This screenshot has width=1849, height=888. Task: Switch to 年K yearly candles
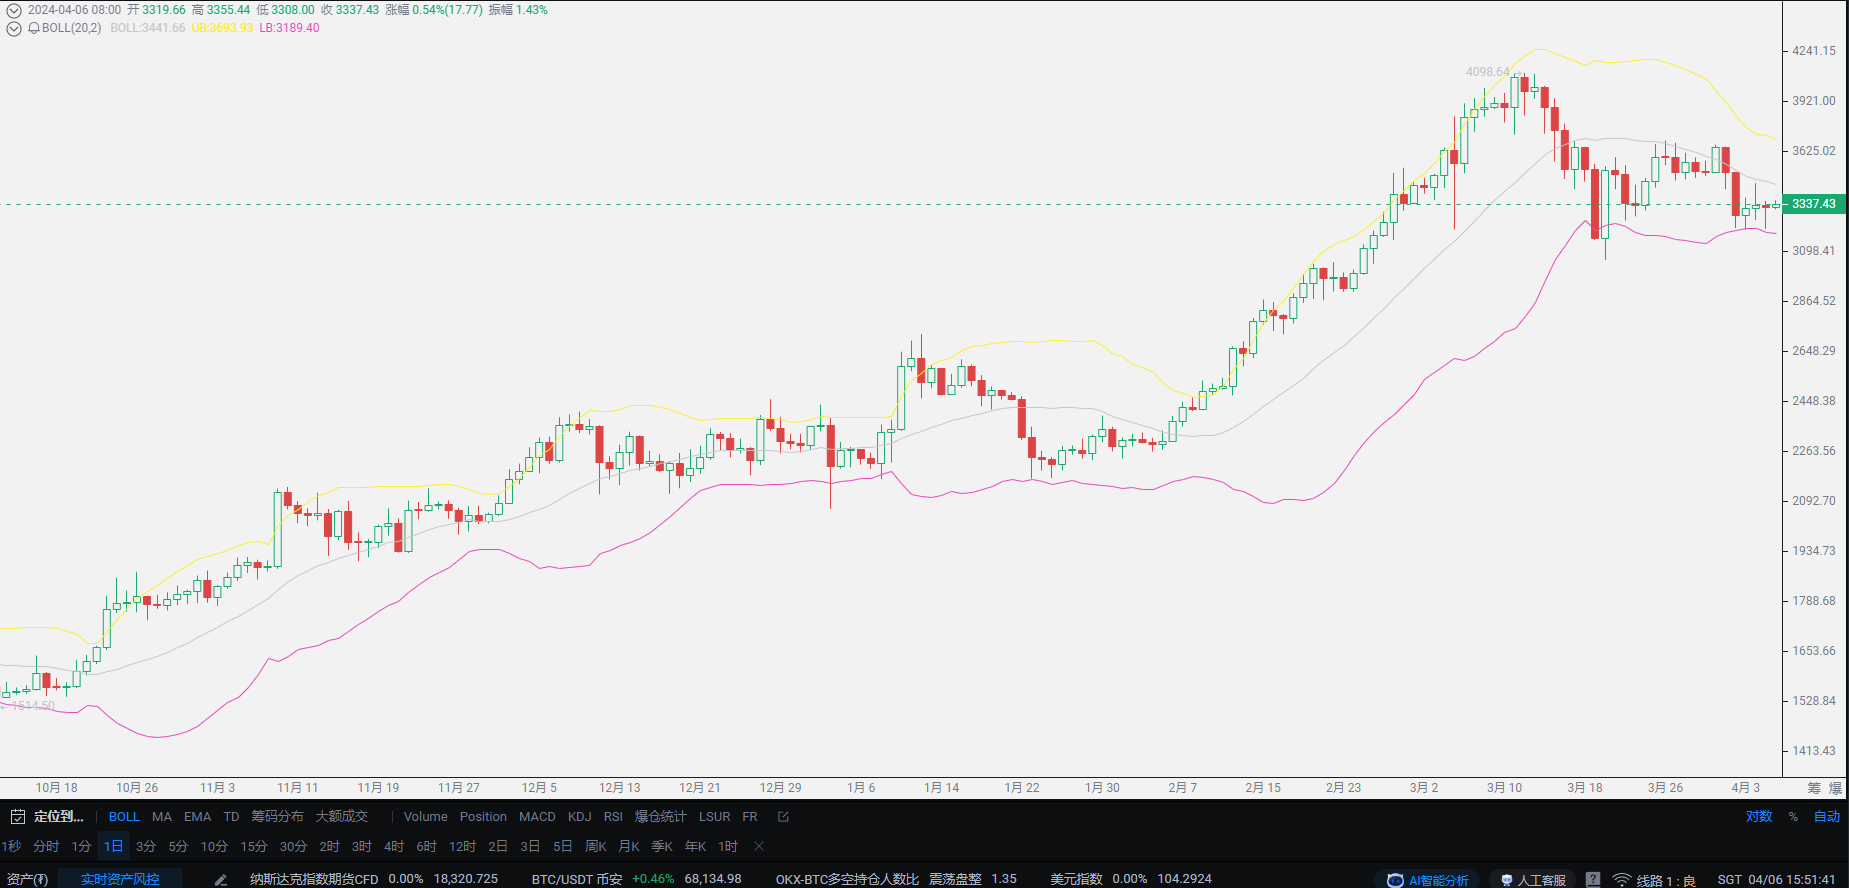pyautogui.click(x=695, y=846)
